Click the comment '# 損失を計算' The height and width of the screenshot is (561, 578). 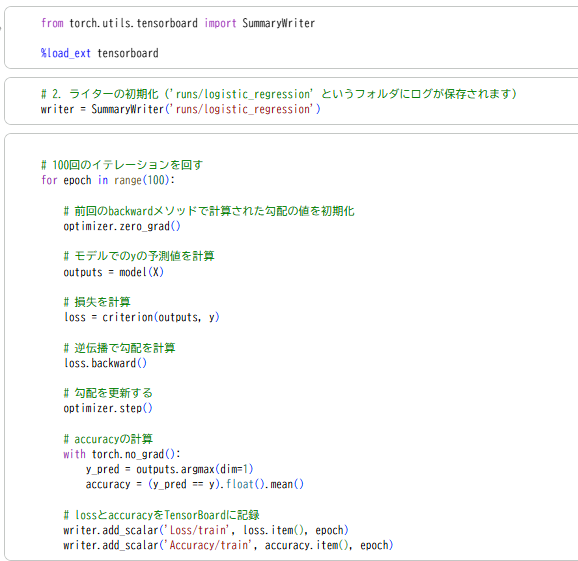point(97,302)
